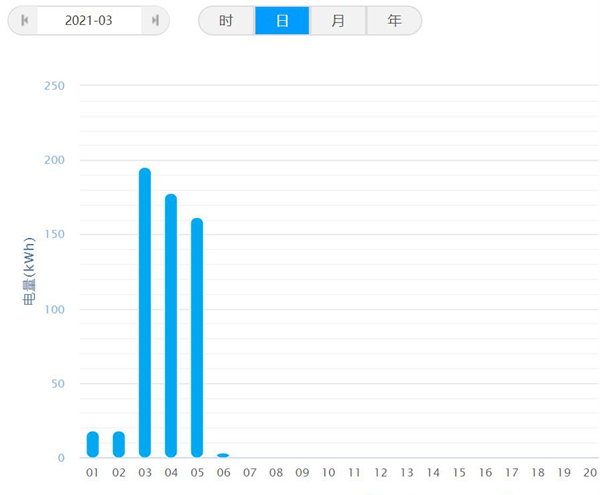Click the 250 y-axis label
The image size is (600, 495).
pyautogui.click(x=55, y=86)
